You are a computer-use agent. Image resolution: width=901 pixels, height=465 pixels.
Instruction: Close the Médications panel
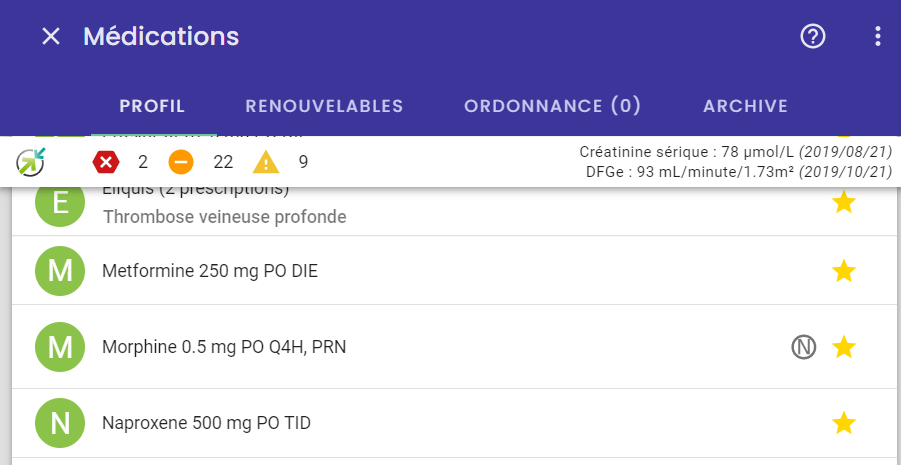51,37
